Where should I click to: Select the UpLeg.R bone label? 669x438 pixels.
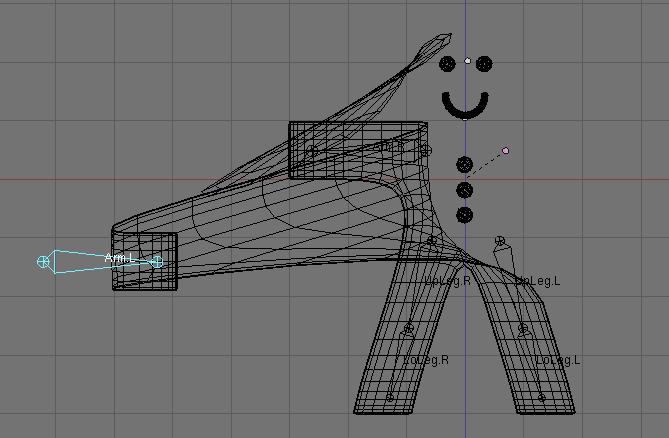448,281
